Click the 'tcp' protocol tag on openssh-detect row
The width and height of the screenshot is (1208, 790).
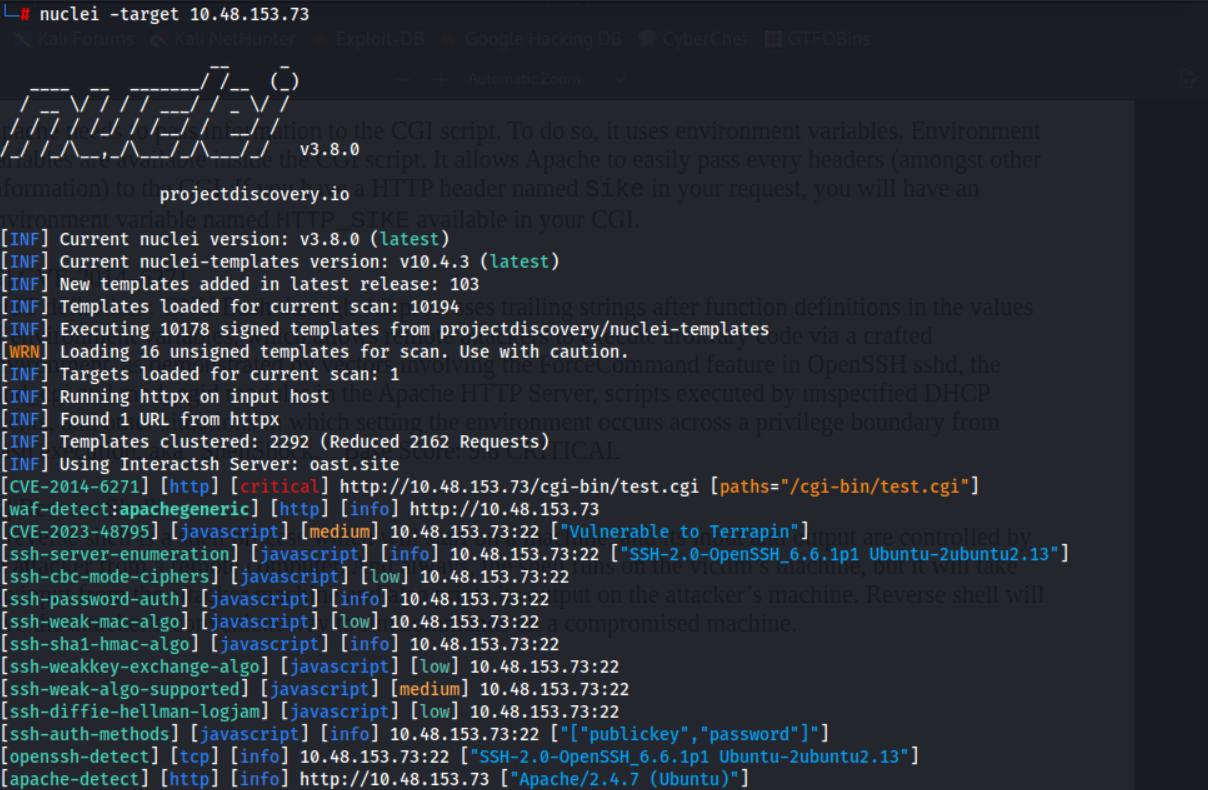195,757
